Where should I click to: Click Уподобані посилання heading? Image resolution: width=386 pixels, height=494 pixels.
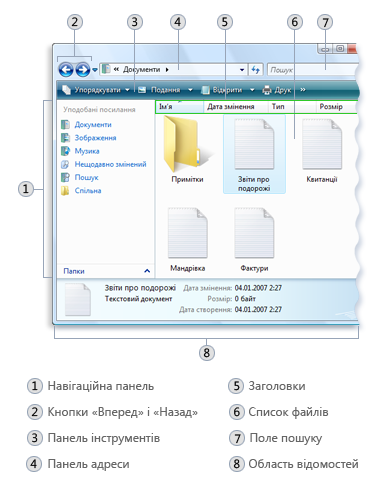click(x=99, y=110)
